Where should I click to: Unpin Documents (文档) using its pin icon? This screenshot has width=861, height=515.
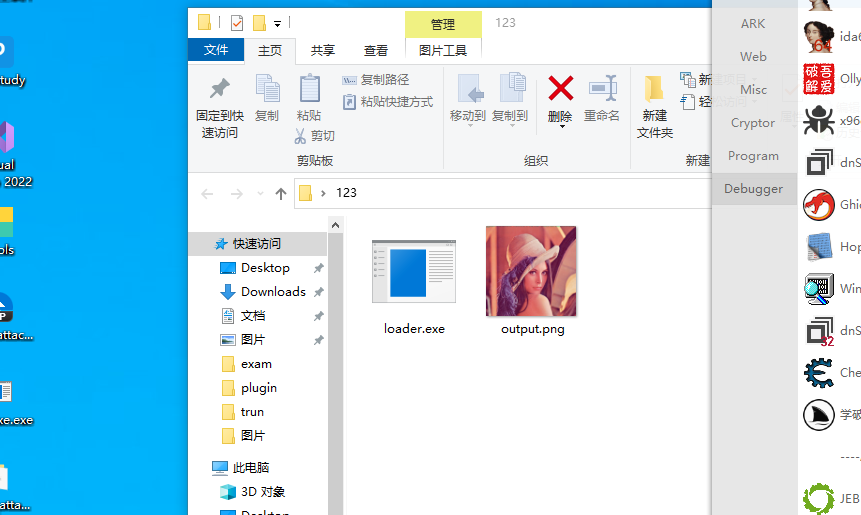(x=318, y=316)
